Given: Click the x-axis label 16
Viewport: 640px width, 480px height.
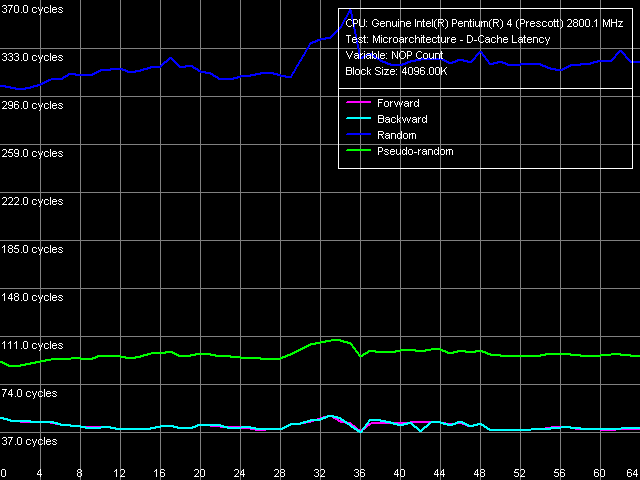Looking at the screenshot, I should pyautogui.click(x=159, y=474).
